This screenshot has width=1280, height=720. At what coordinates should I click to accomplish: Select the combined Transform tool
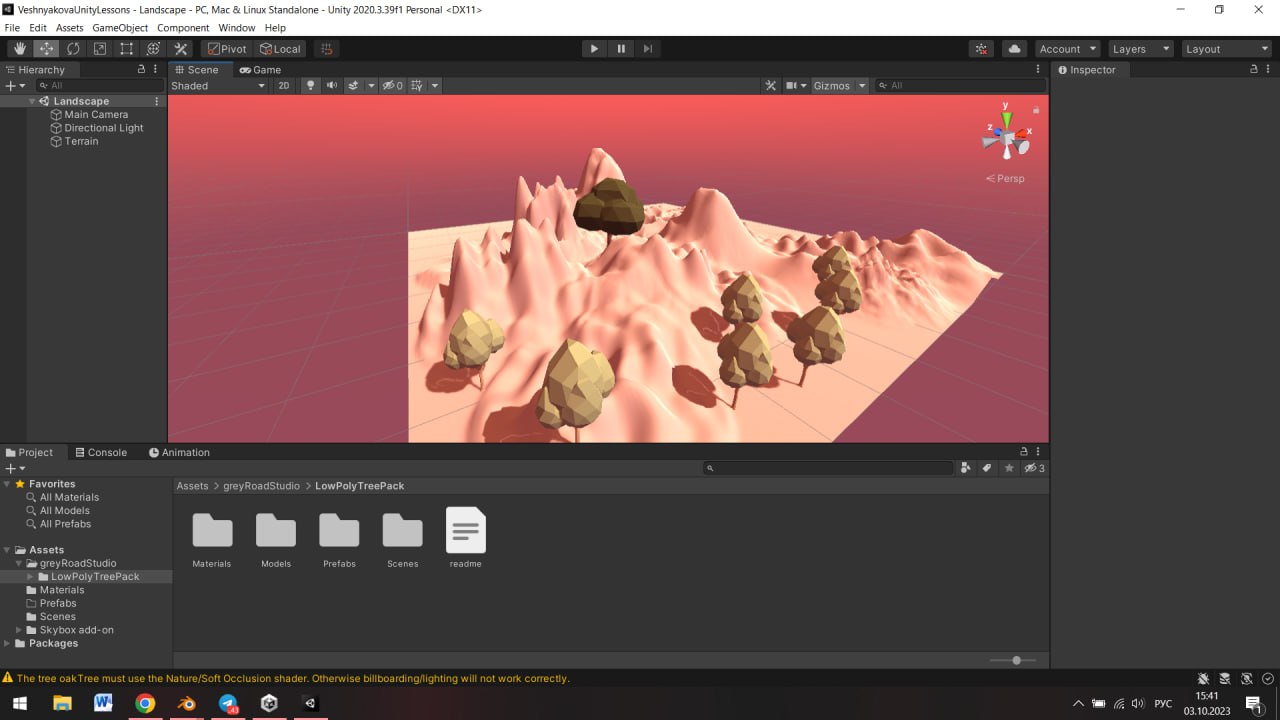(x=153, y=49)
